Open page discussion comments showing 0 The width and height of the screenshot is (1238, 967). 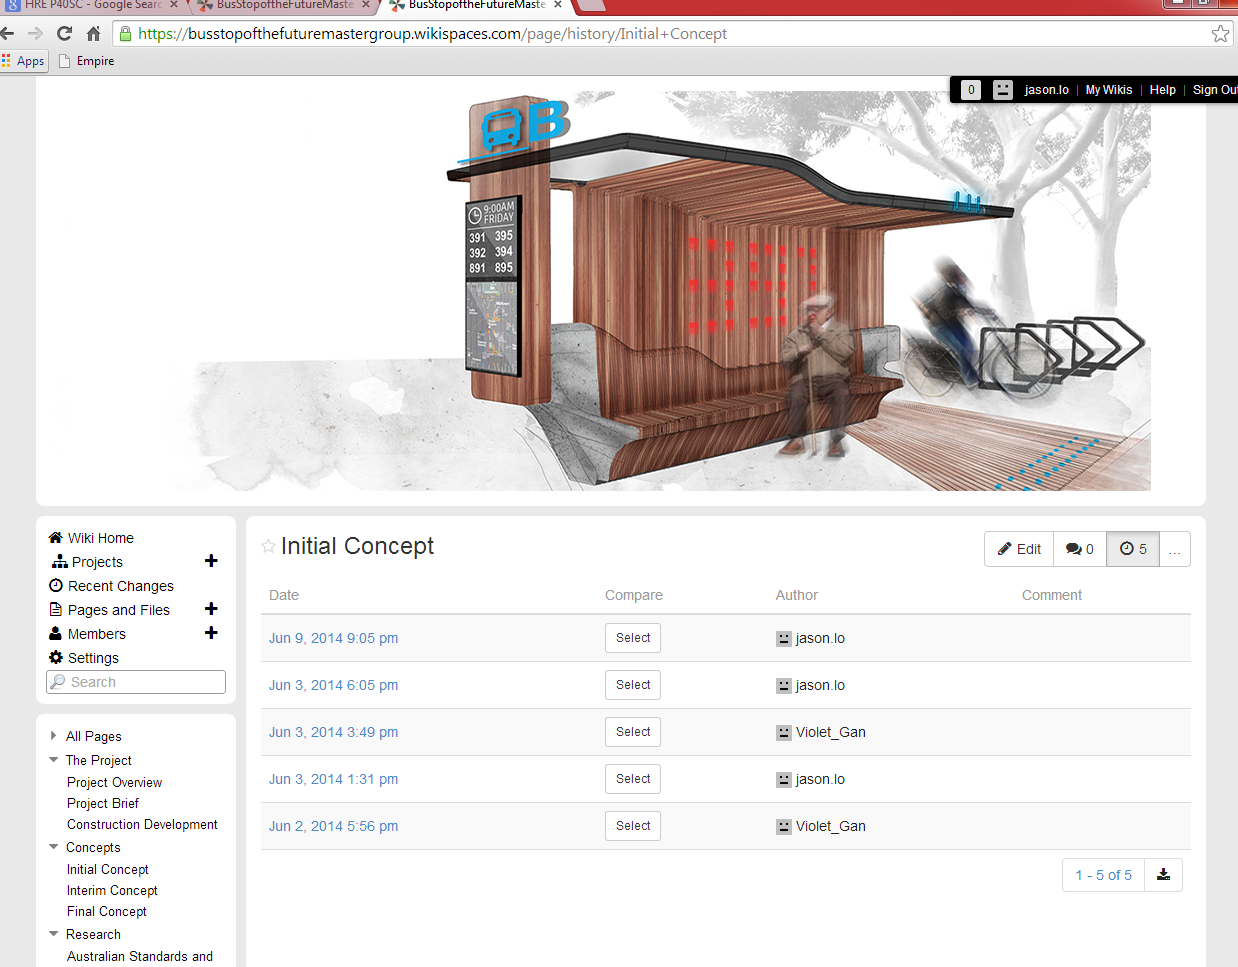coord(1080,549)
